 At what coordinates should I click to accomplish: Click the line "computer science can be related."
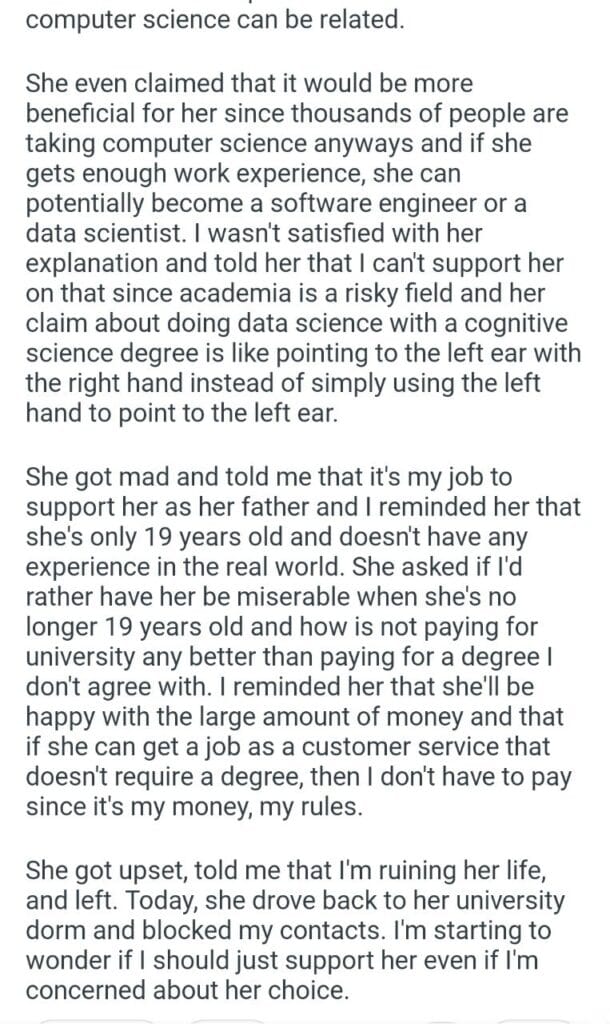point(215,20)
